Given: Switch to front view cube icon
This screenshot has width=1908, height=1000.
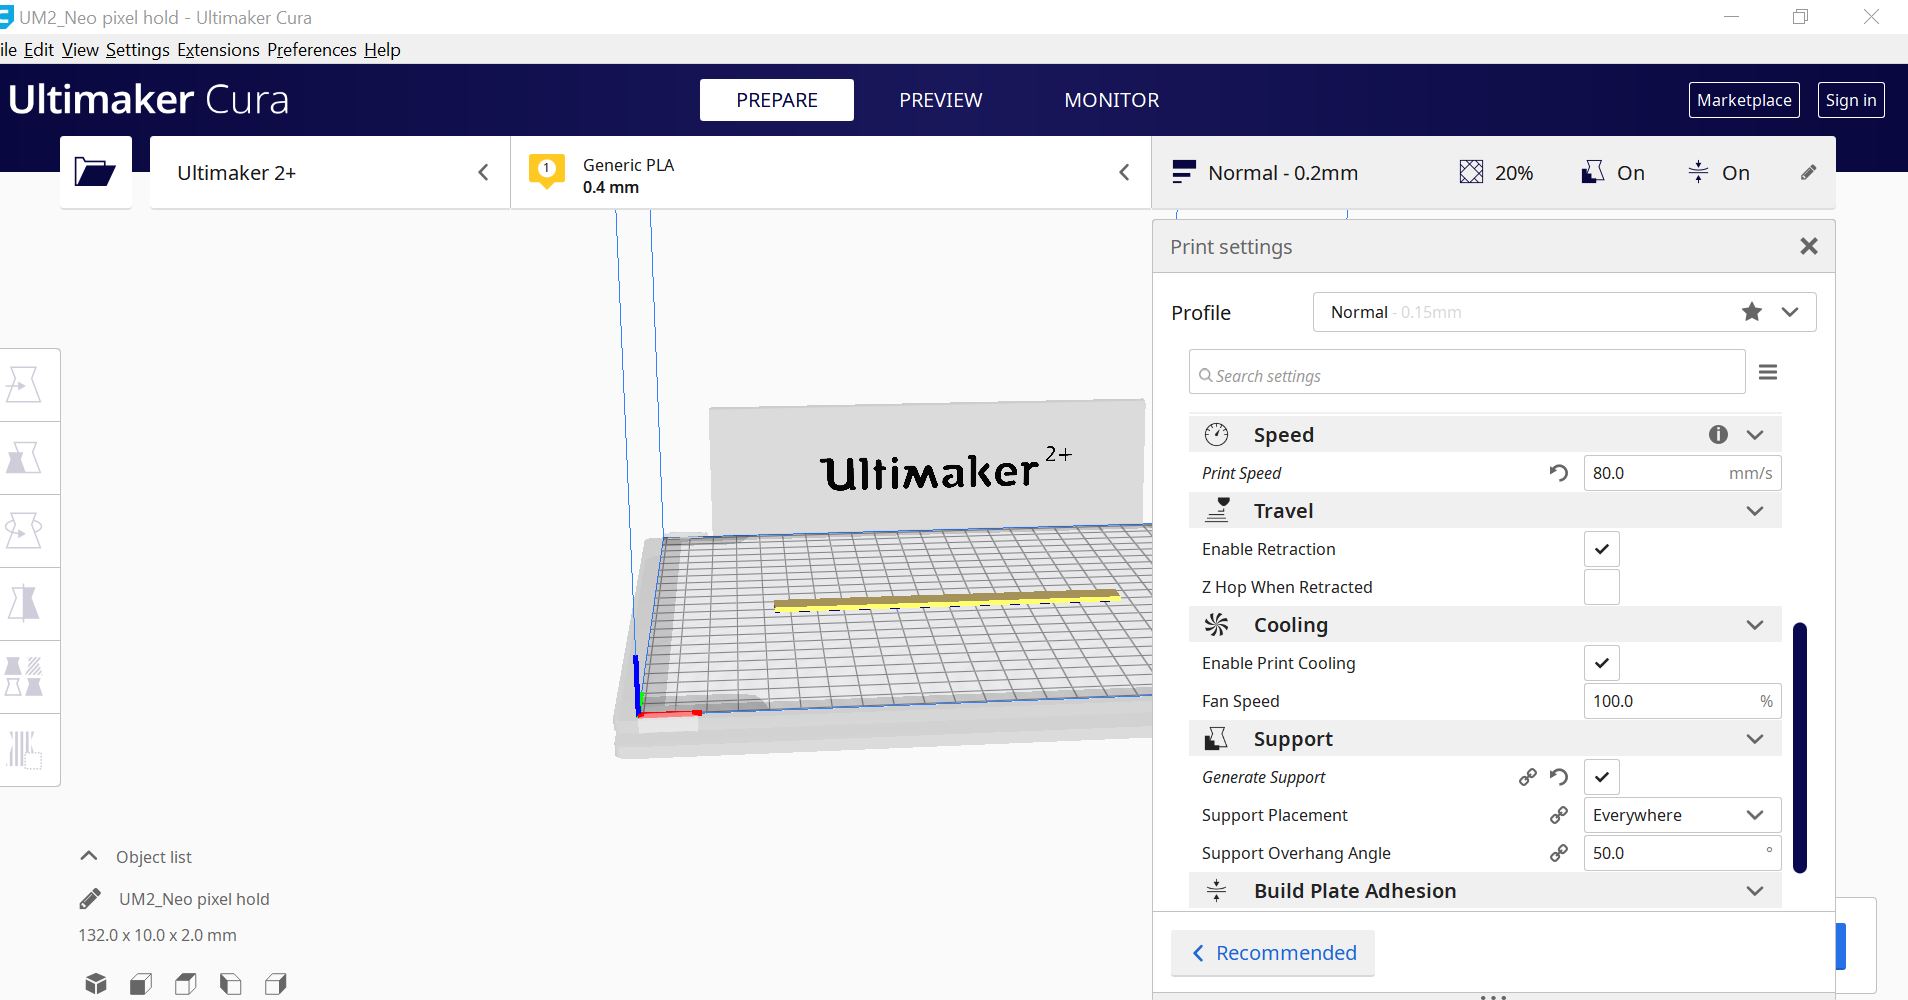Looking at the screenshot, I should pos(141,984).
